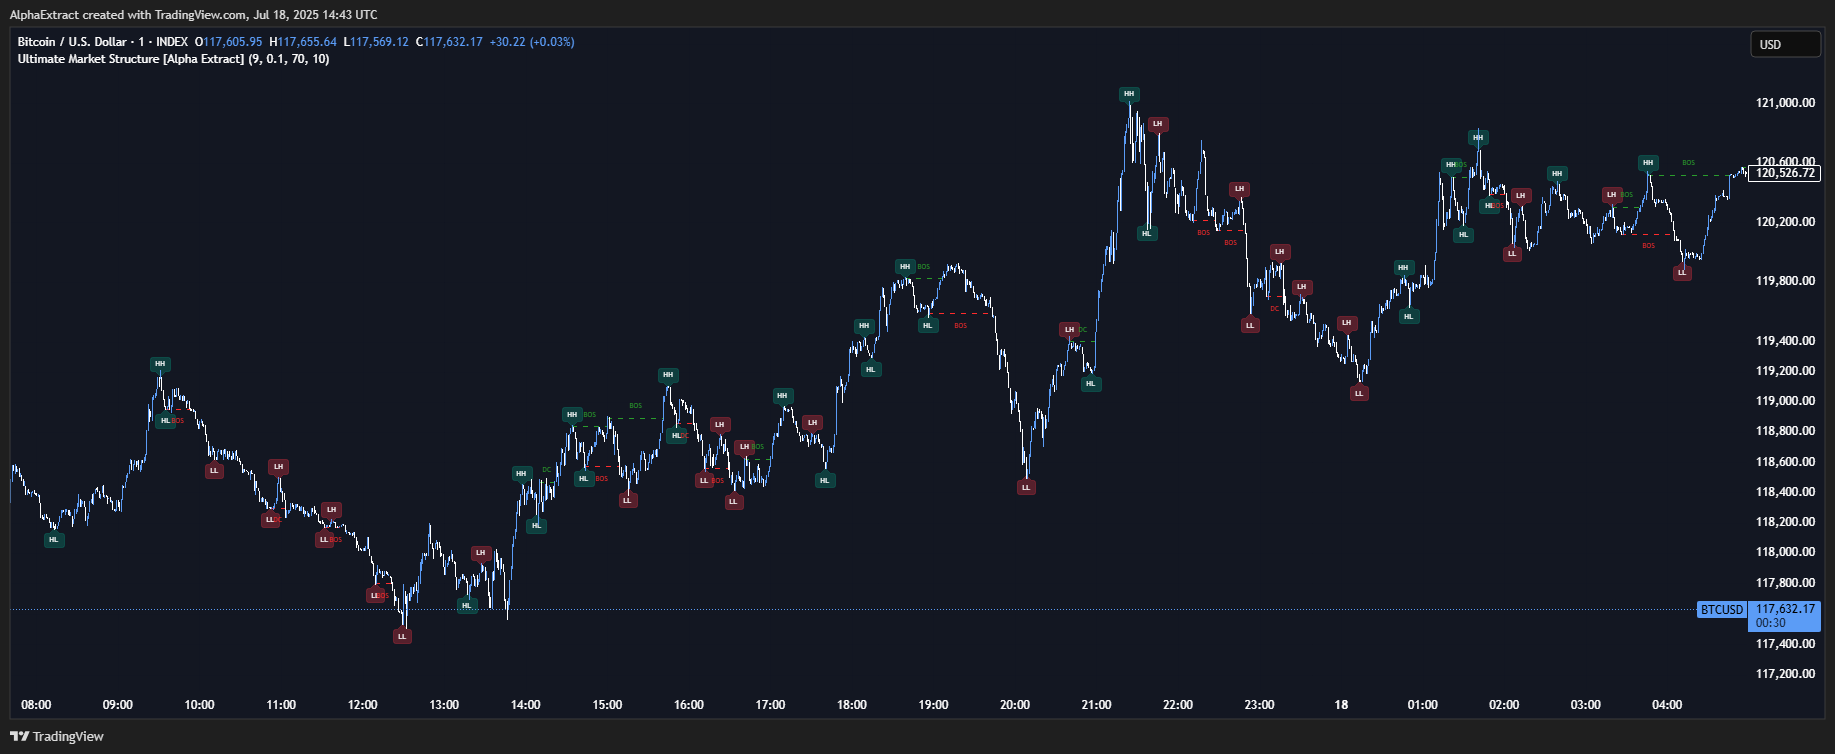Click the 10:00 time axis label
Viewport: 1835px width, 754px height.
199,705
